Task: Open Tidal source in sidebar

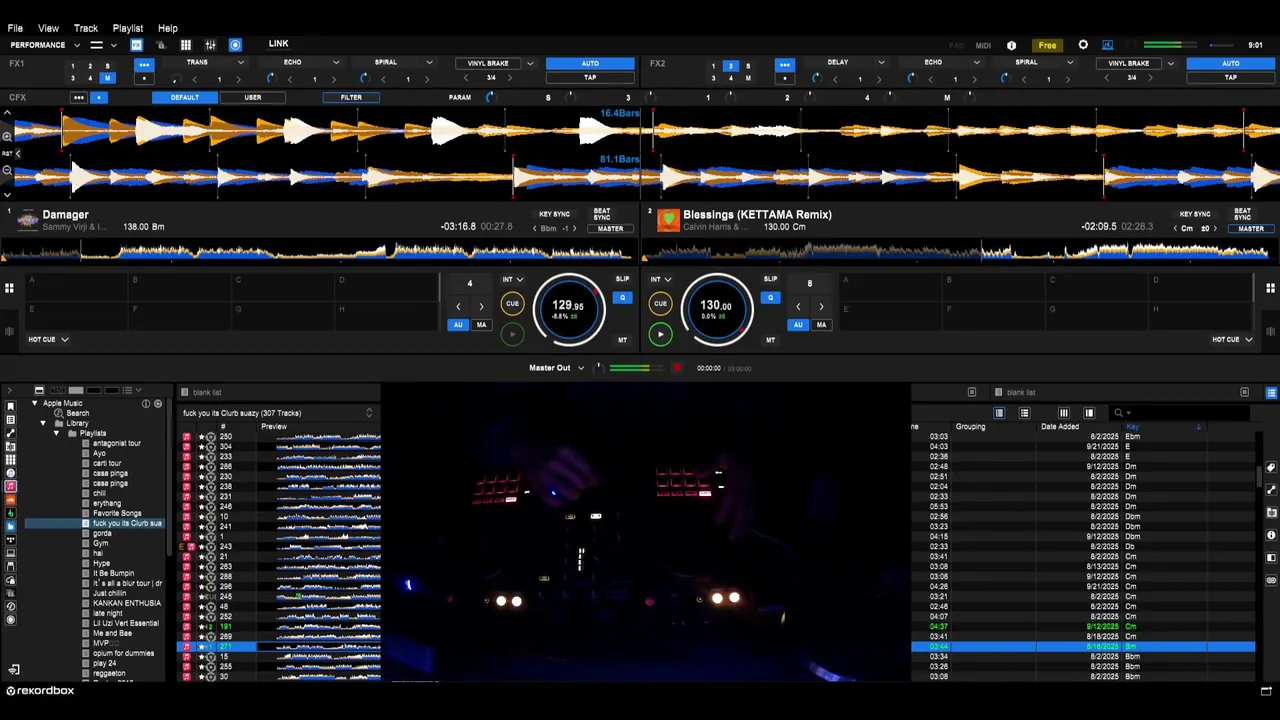Action: 11,539
